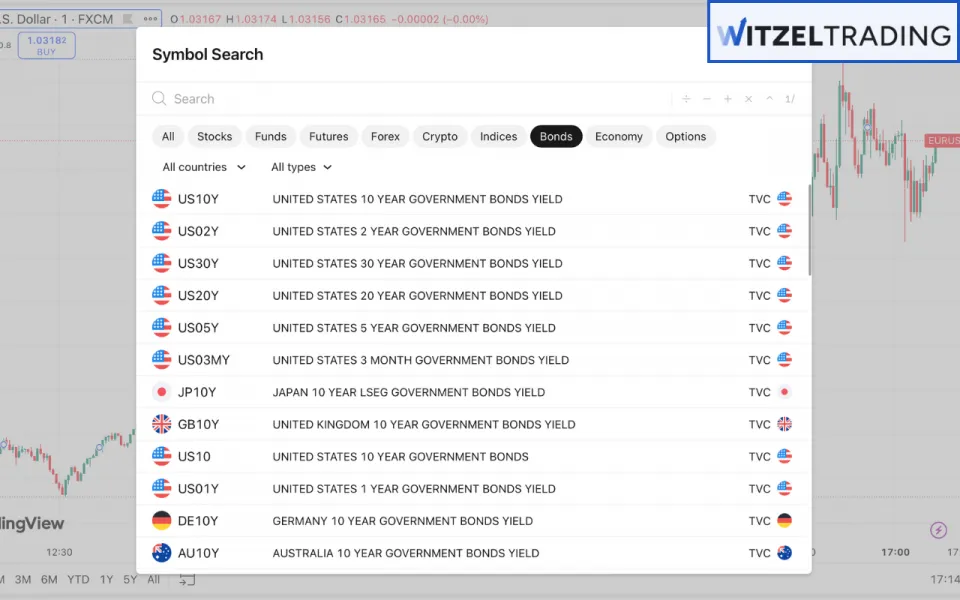The image size is (960, 600).
Task: Click the magnifier icon in the search bar
Action: (159, 99)
